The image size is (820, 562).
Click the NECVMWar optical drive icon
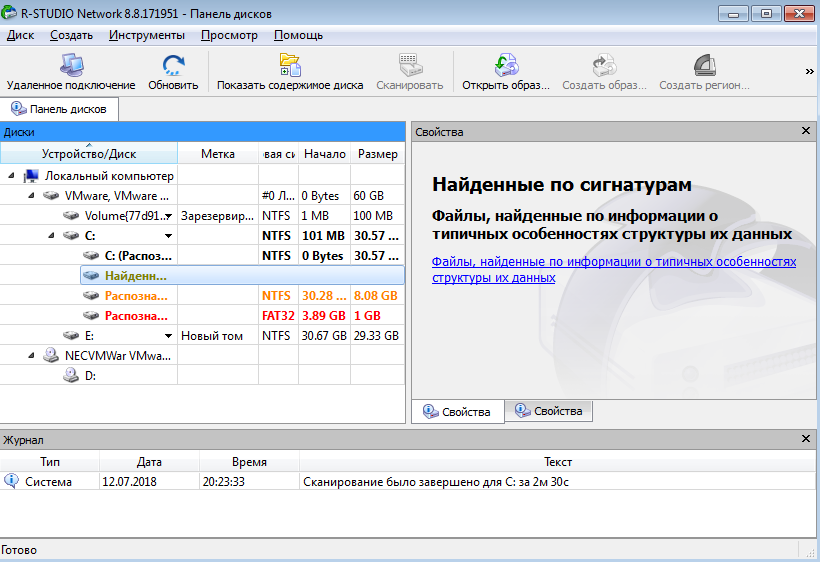click(51, 355)
